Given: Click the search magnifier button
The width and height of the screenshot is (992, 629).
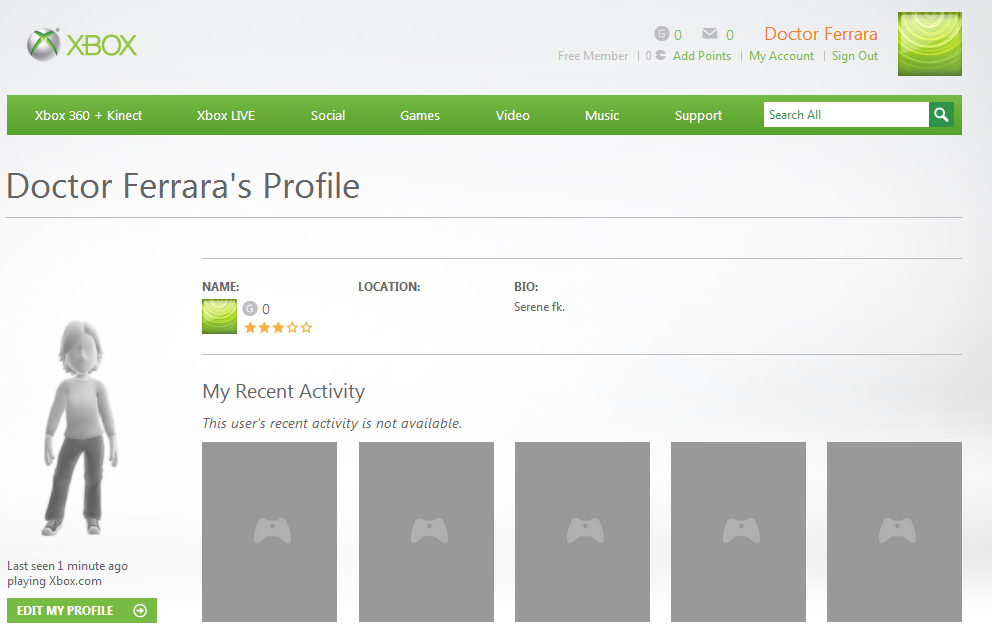Looking at the screenshot, I should pos(941,115).
